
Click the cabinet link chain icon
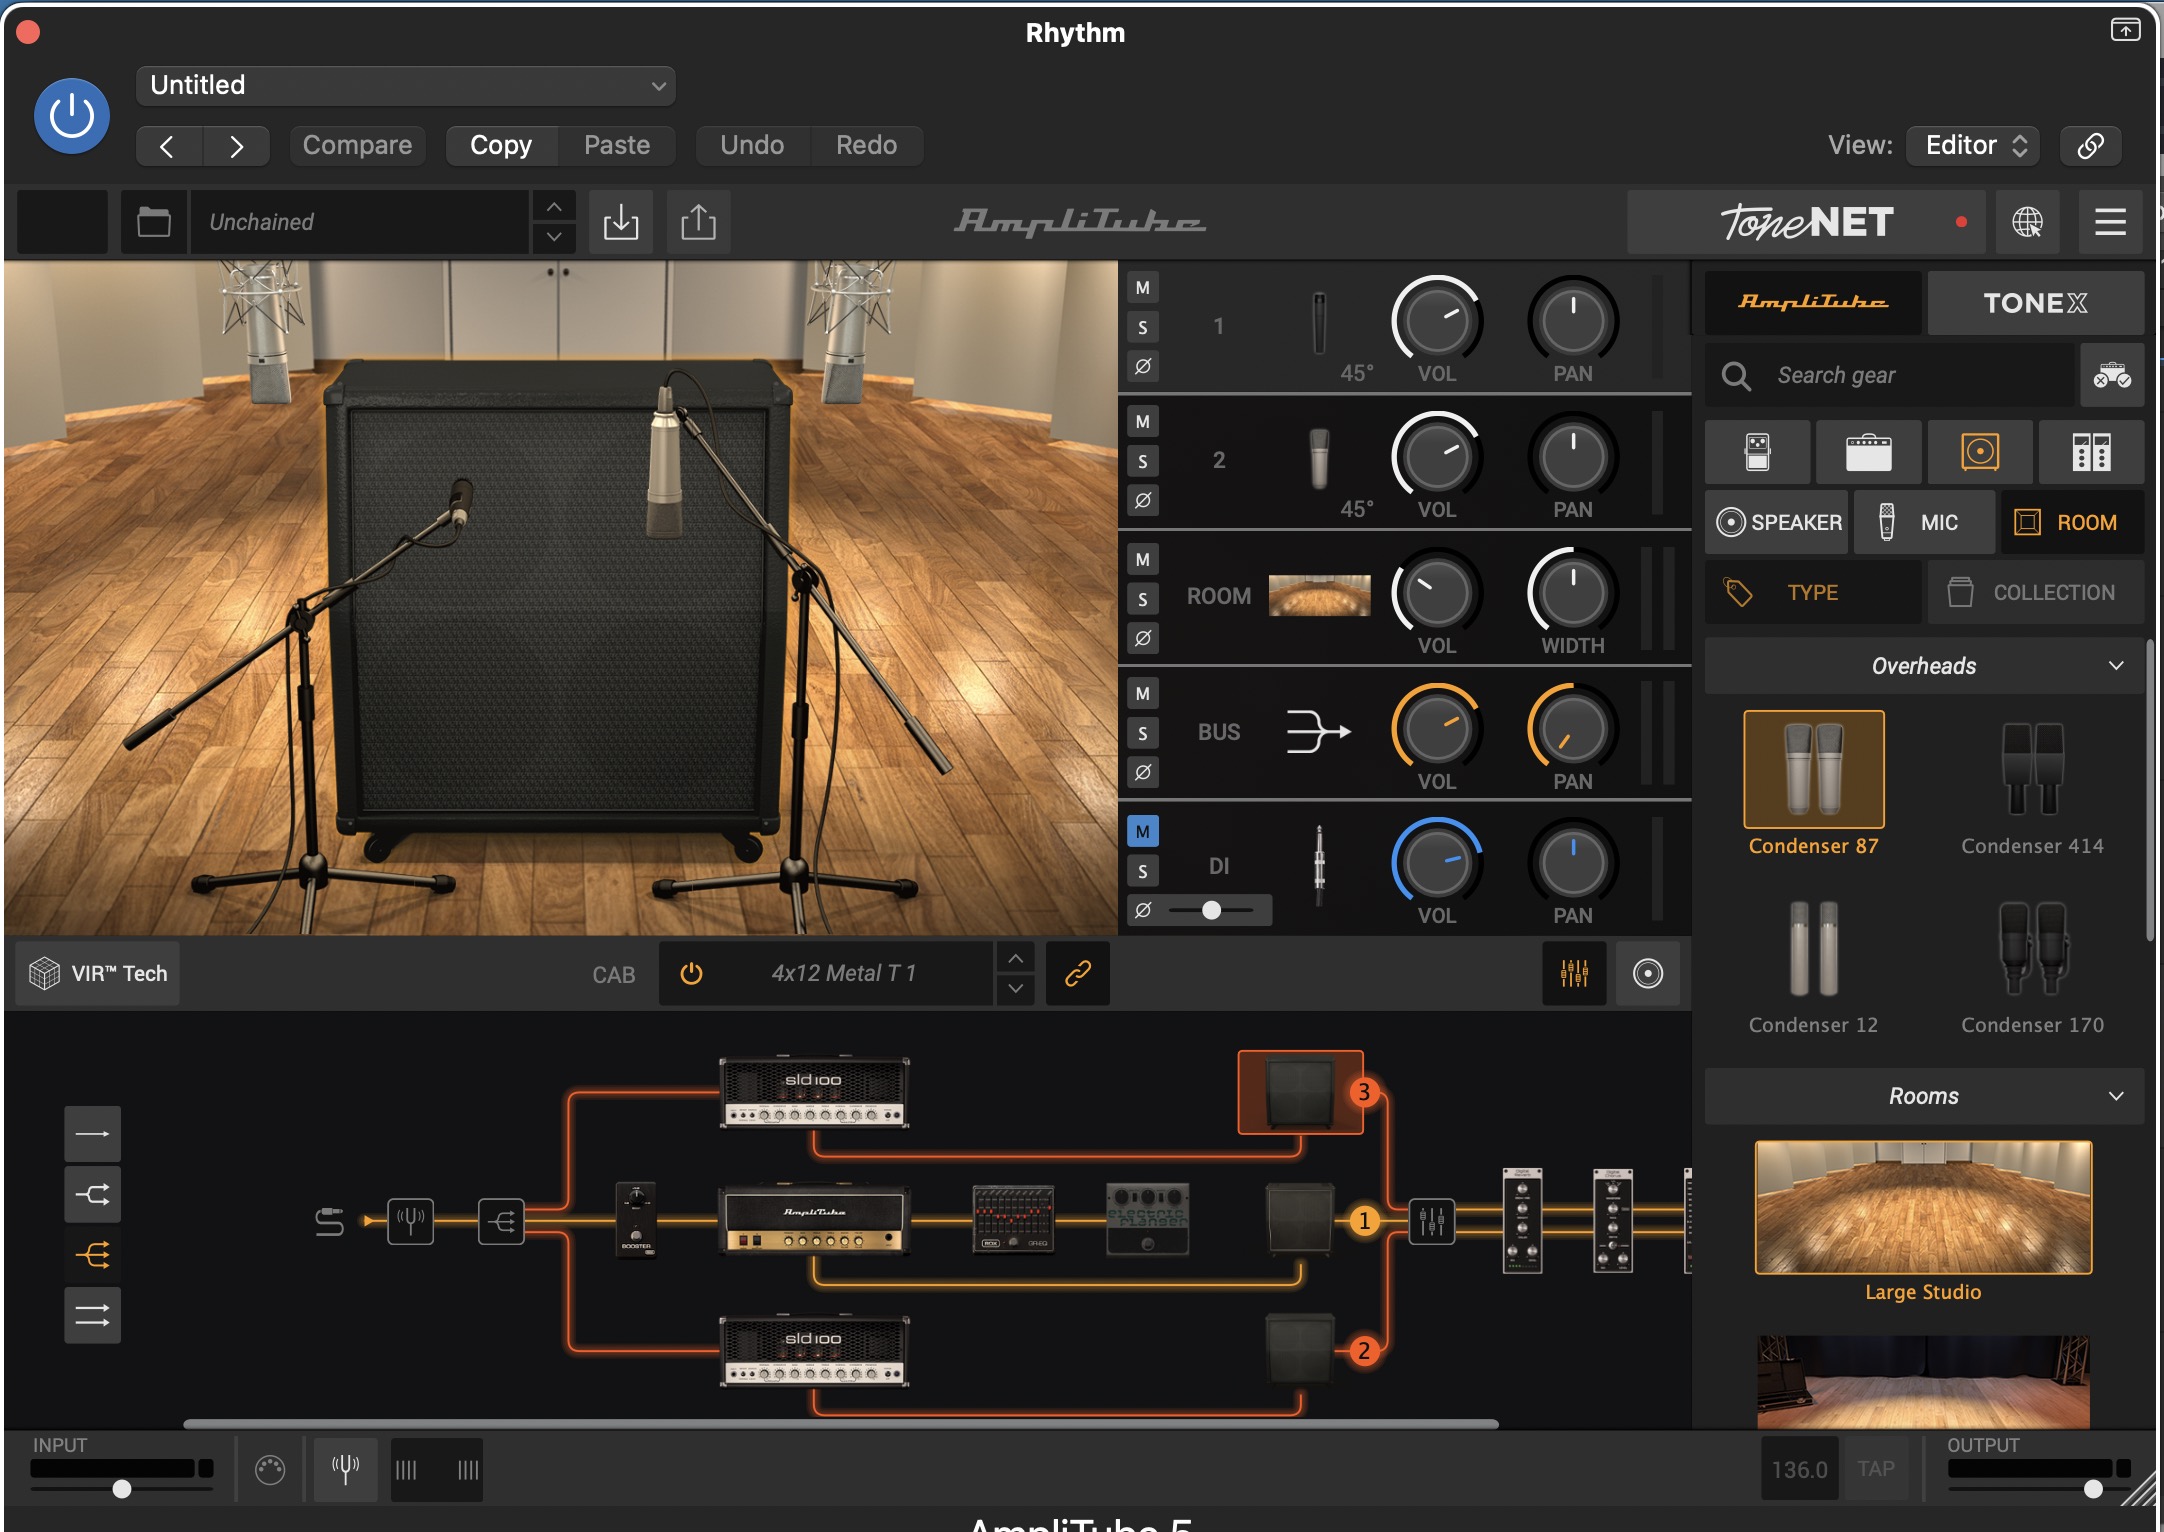(1077, 973)
